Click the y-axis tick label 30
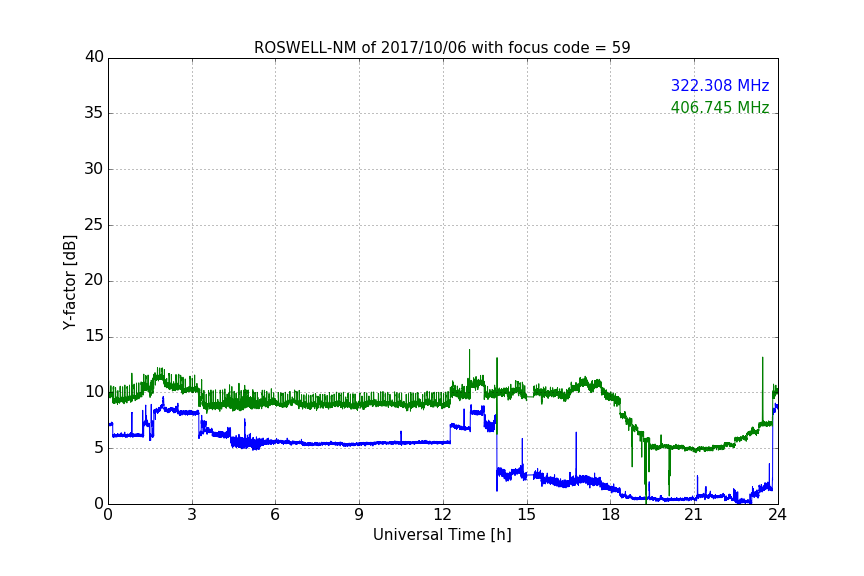Image resolution: width=864 pixels, height=576 pixels. [x=94, y=169]
